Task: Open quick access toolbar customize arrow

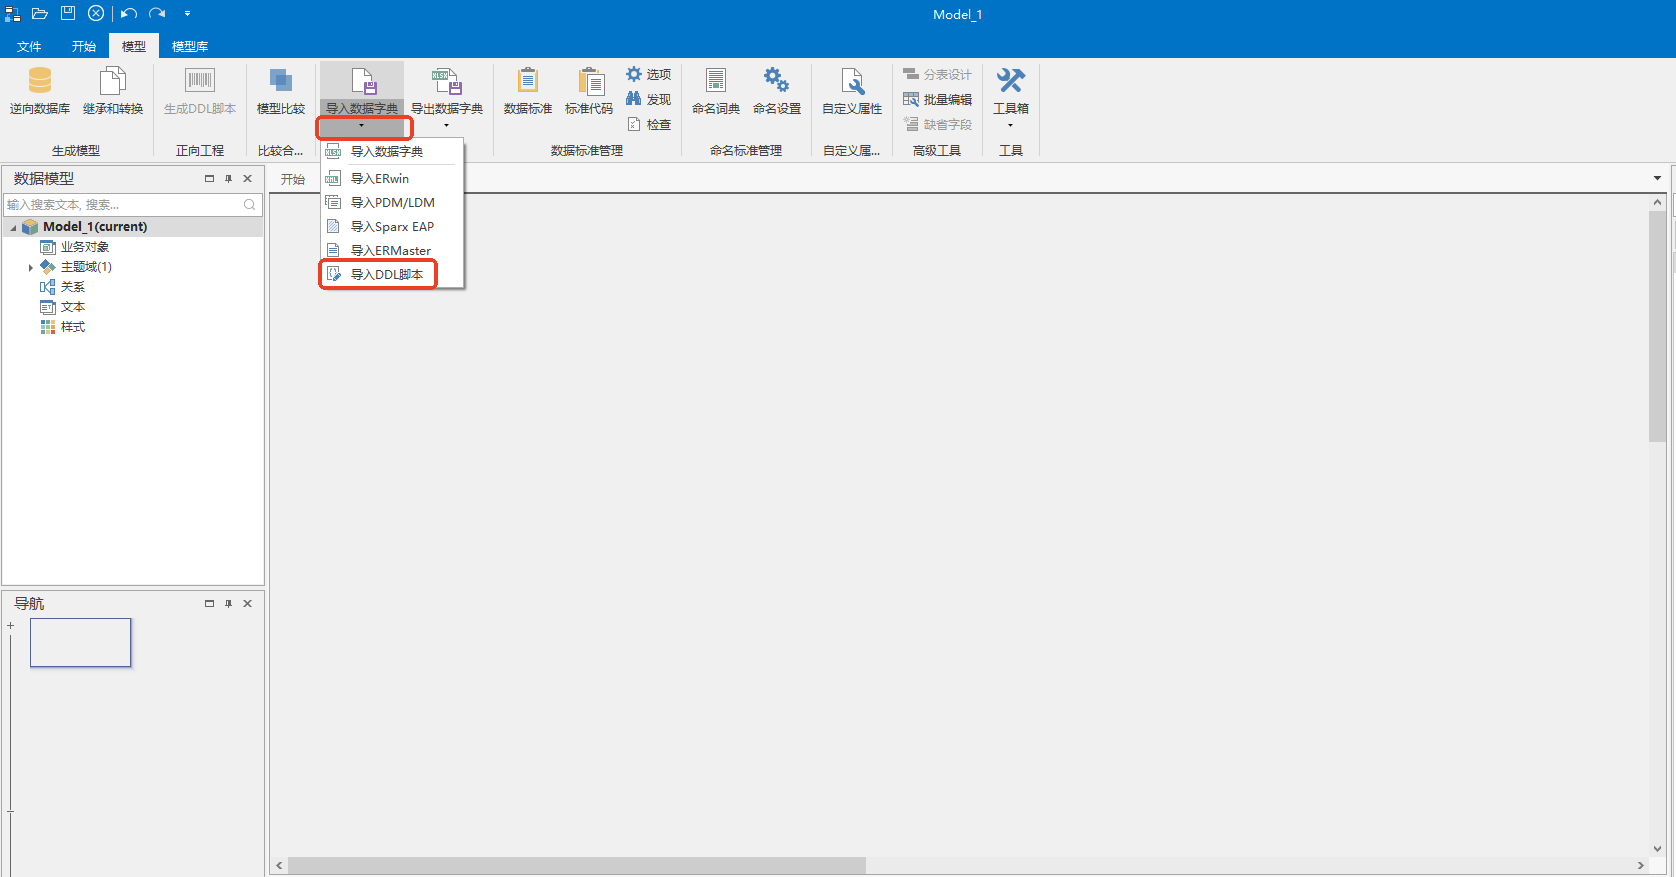Action: click(187, 14)
